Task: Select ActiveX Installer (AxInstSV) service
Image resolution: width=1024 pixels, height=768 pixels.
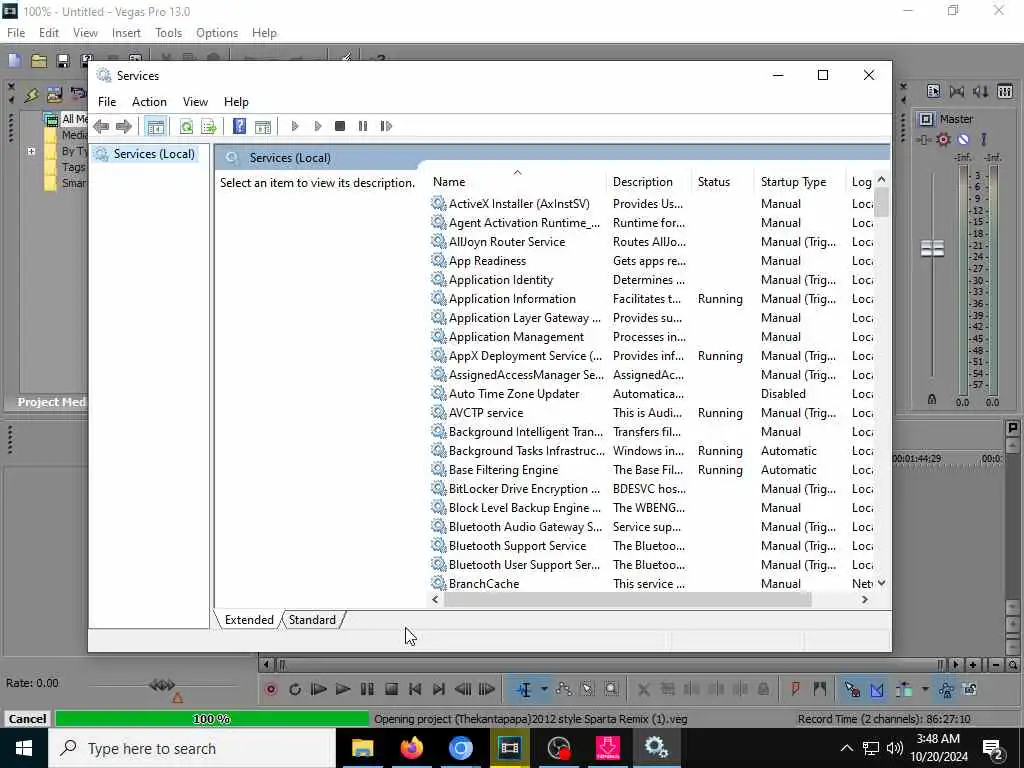Action: pos(519,204)
